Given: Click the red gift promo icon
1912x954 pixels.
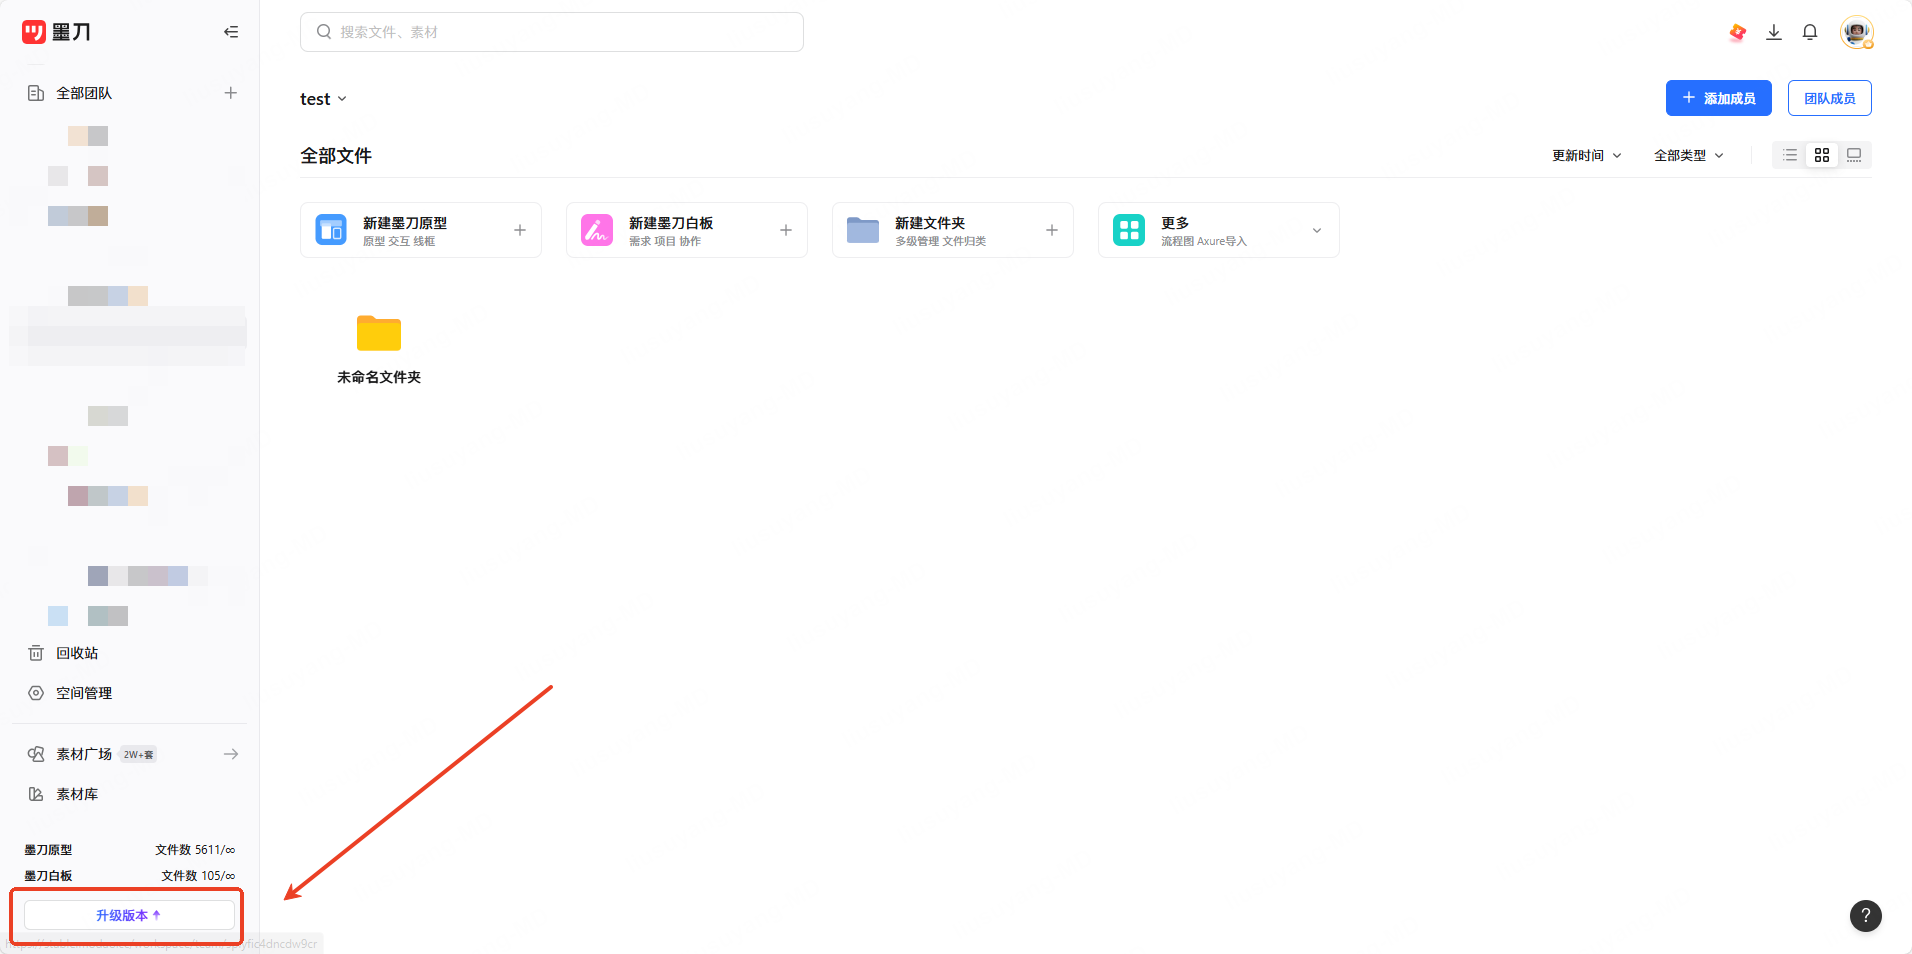Looking at the screenshot, I should (1738, 32).
